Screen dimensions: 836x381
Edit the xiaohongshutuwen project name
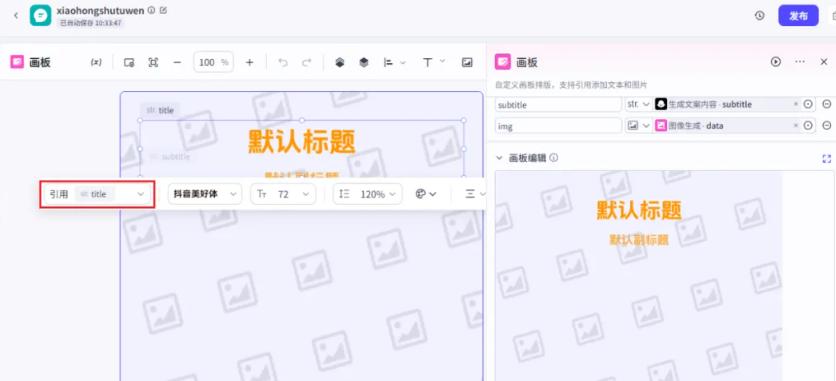(163, 10)
